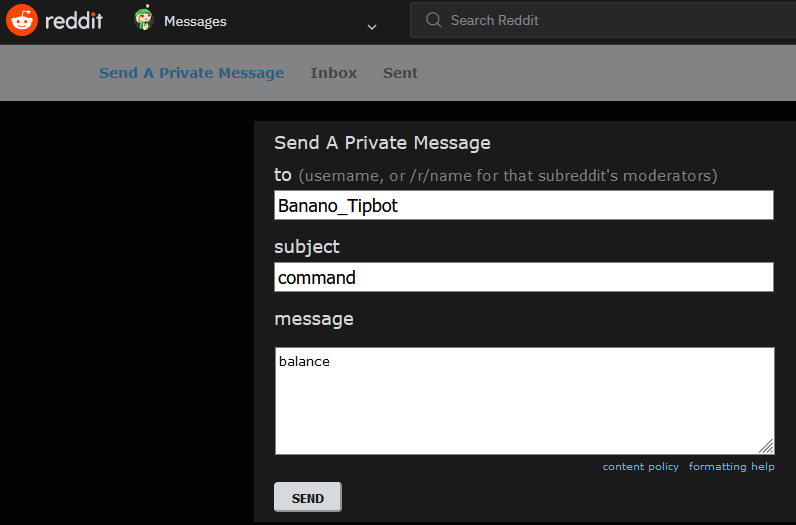796x525 pixels.
Task: Click the reddit wordmark text
Action: [x=74, y=20]
